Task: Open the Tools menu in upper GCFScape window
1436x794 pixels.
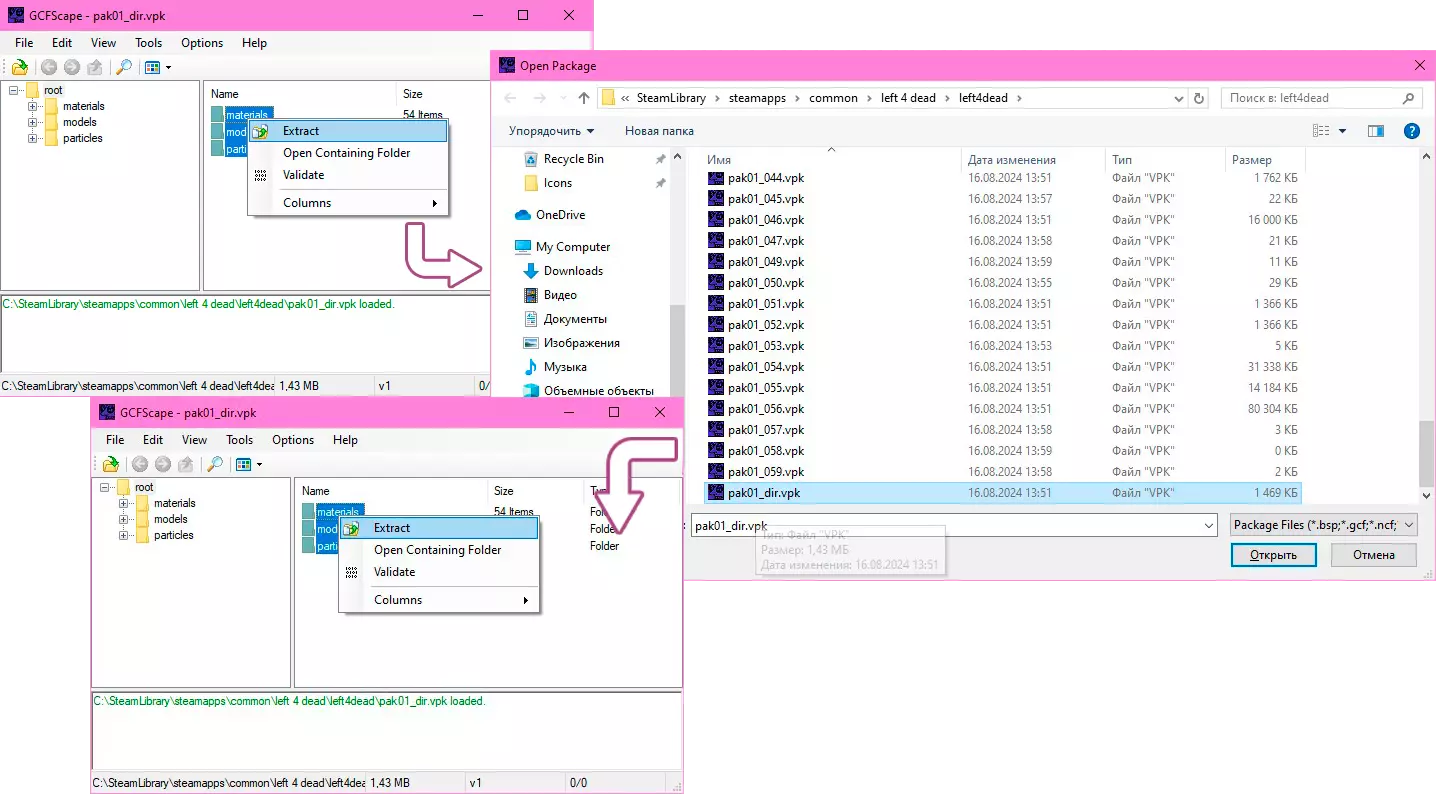Action: click(x=149, y=43)
